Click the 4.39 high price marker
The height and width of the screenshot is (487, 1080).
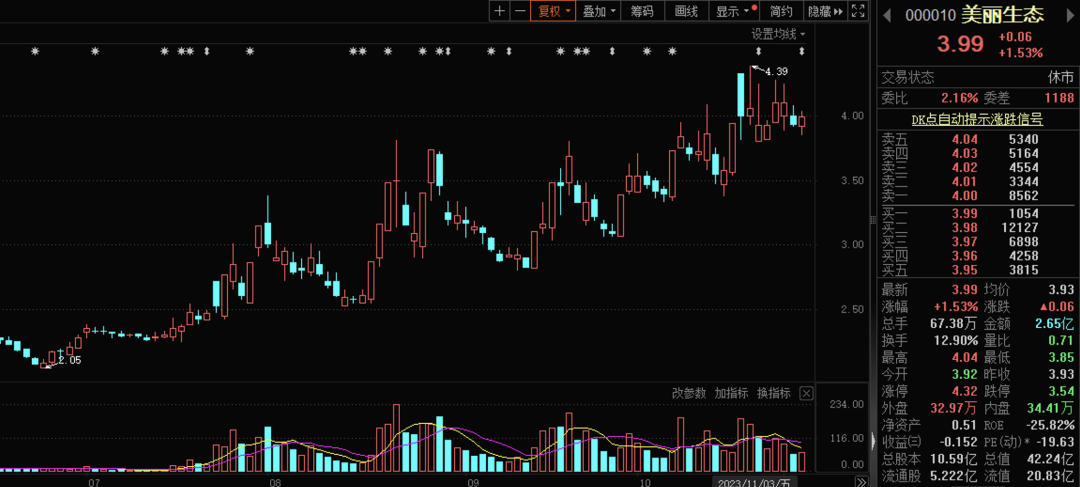coord(775,71)
